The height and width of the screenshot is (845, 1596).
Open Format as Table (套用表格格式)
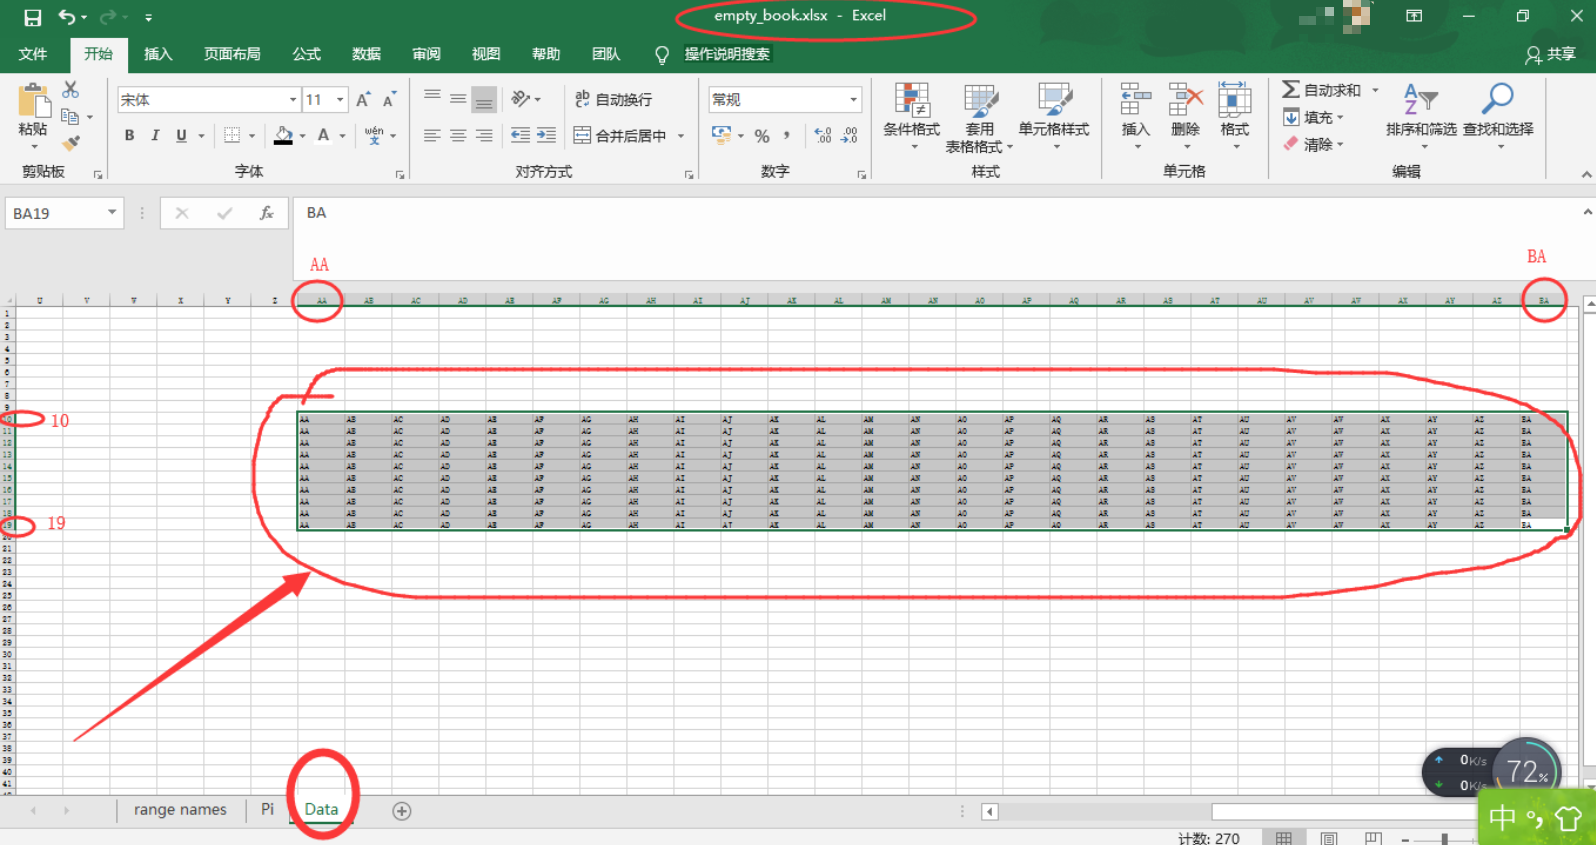pyautogui.click(x=980, y=118)
